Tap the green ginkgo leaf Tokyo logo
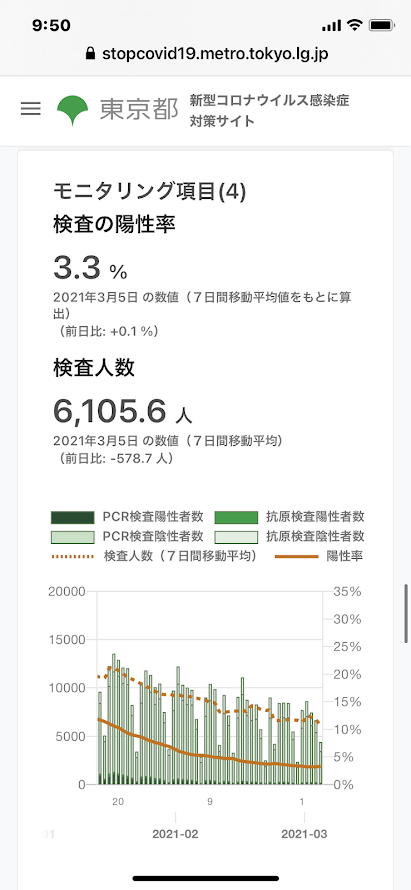Image resolution: width=411 pixels, height=890 pixels. click(x=73, y=111)
